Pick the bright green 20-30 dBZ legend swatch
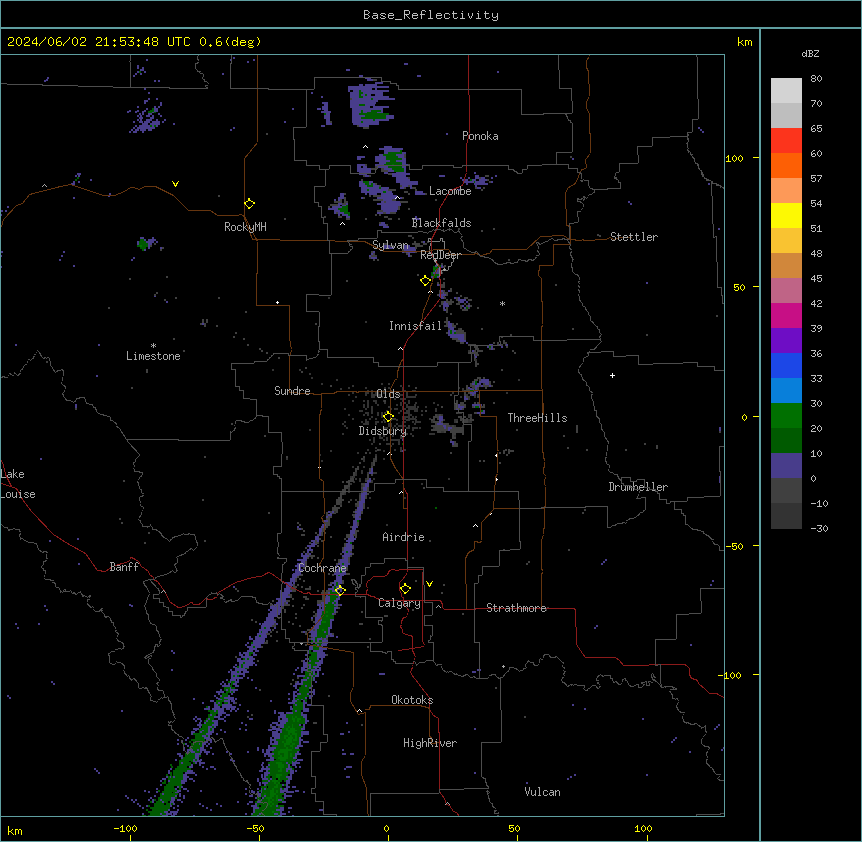The width and height of the screenshot is (862, 842). tap(786, 416)
